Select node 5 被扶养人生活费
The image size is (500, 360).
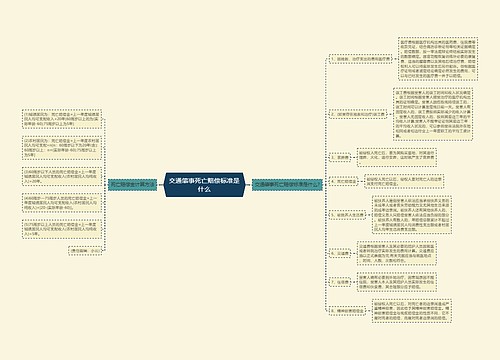[x=347, y=215]
